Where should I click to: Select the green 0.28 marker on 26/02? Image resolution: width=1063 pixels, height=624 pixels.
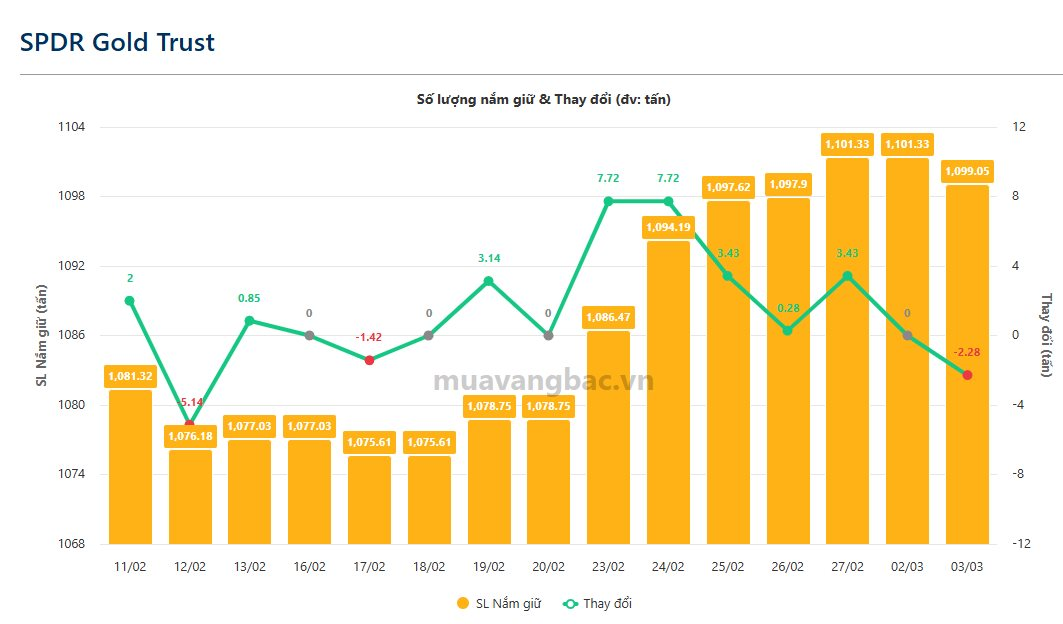tap(787, 330)
